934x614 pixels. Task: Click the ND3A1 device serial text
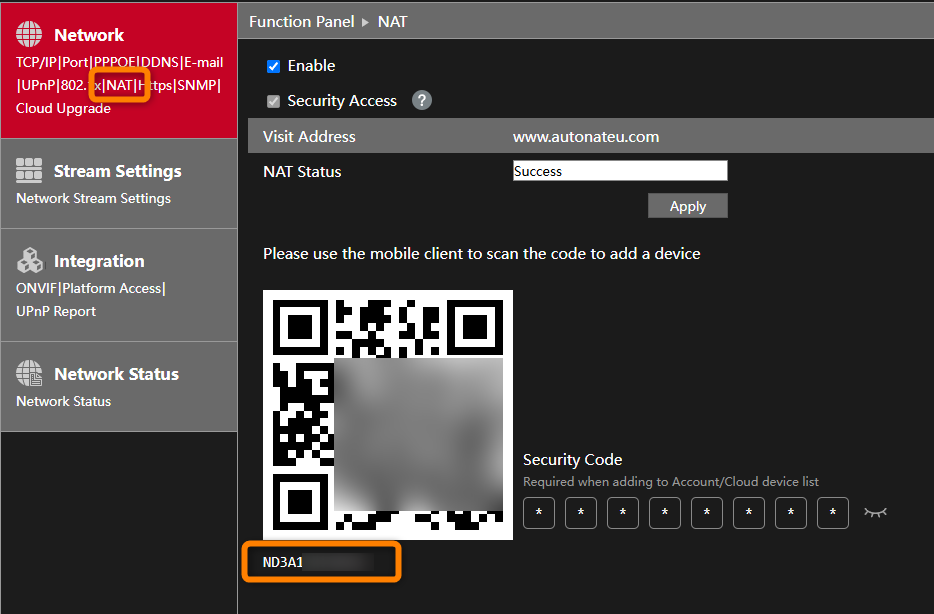pos(283,562)
